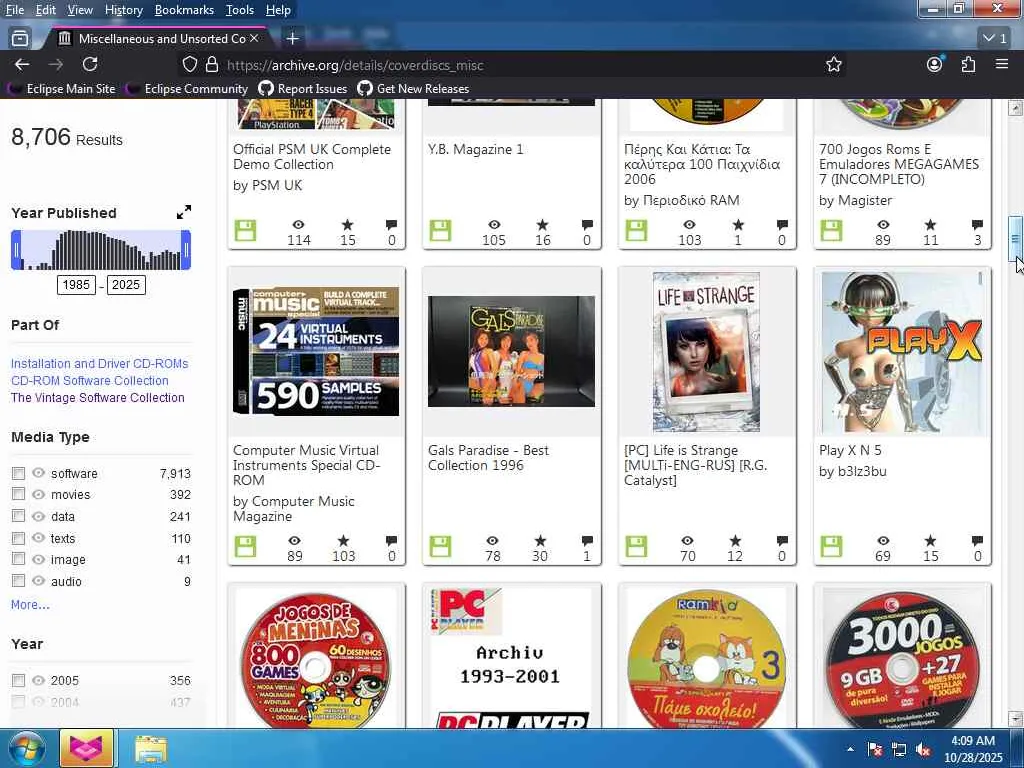Open the Firefox View icon
Viewport: 1024px width, 768px height.
click(x=20, y=39)
